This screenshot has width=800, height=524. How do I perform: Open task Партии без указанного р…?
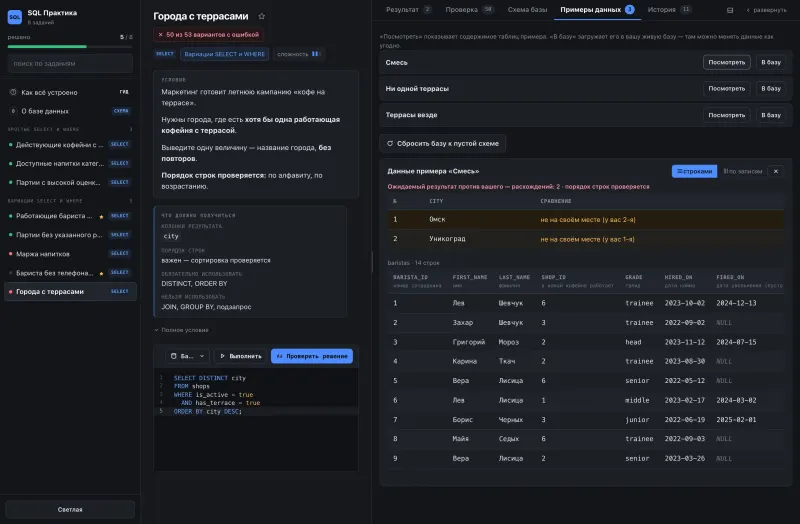[x=70, y=235]
